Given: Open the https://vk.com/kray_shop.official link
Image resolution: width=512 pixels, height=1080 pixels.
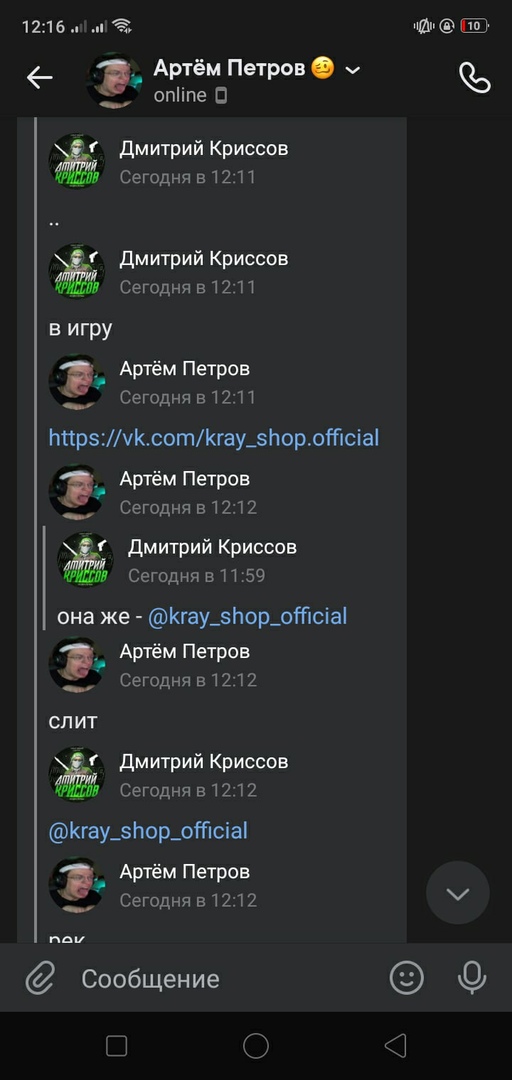Looking at the screenshot, I should pos(214,438).
